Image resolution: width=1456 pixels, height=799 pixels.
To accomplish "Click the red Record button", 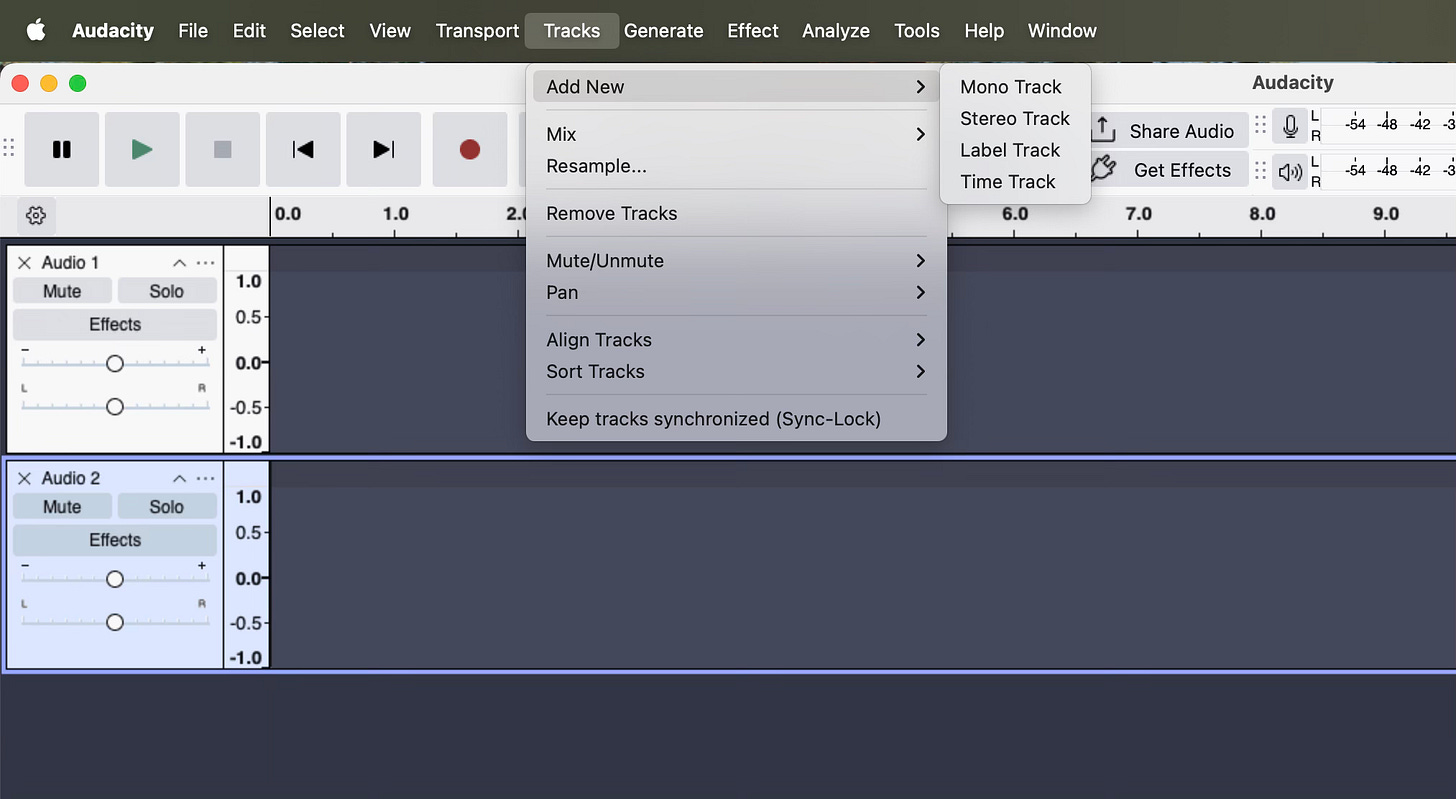I will (470, 150).
